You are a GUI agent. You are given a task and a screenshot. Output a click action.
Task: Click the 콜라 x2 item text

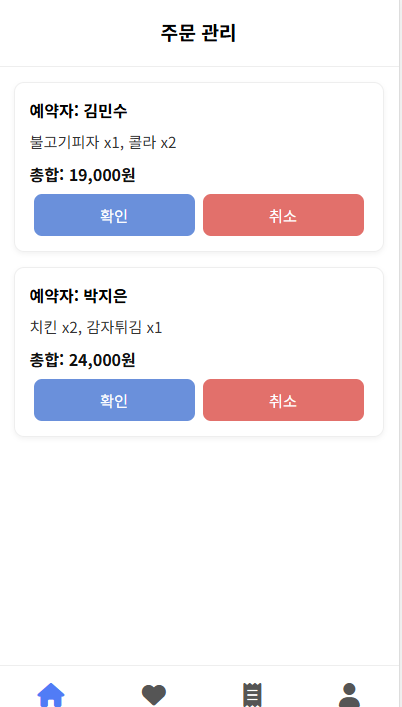coord(152,143)
